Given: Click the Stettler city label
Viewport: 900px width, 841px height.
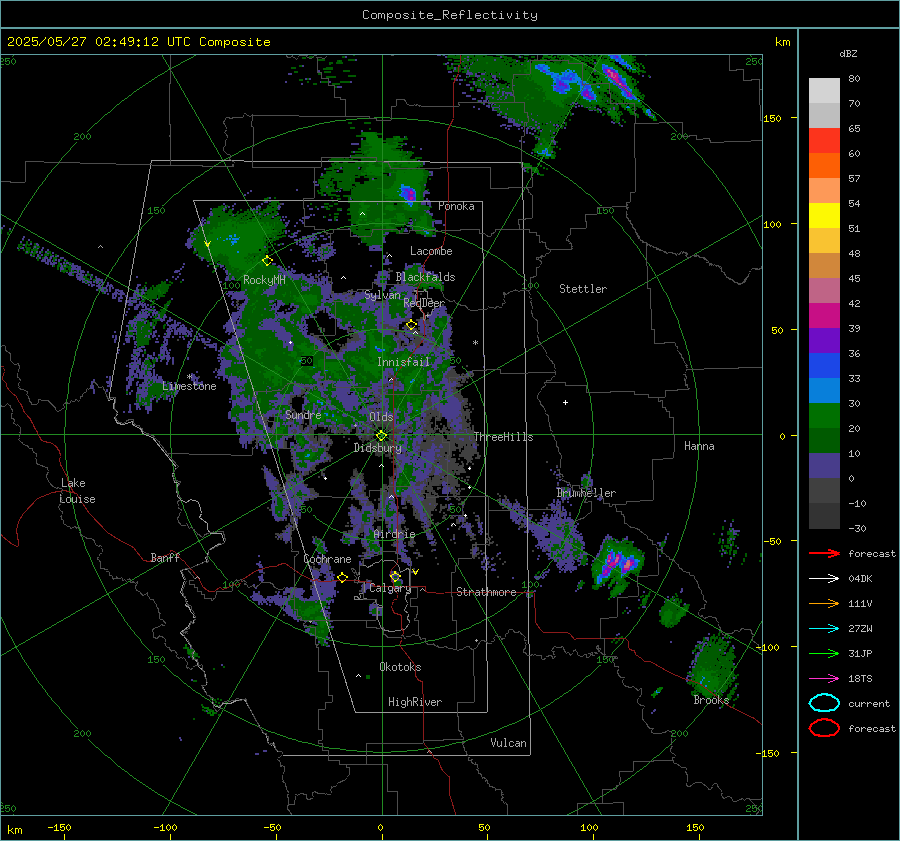Looking at the screenshot, I should [x=583, y=289].
